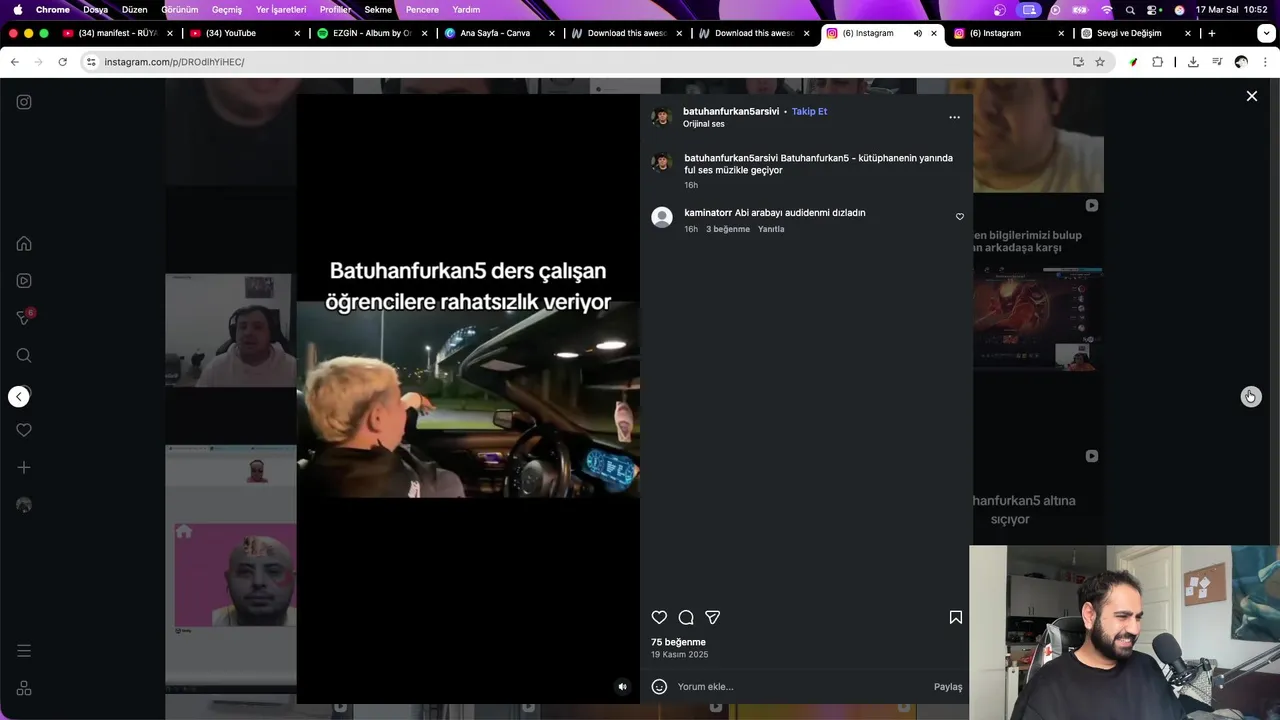1280x720 pixels.
Task: Share the post with paper plane icon
Action: tap(713, 618)
